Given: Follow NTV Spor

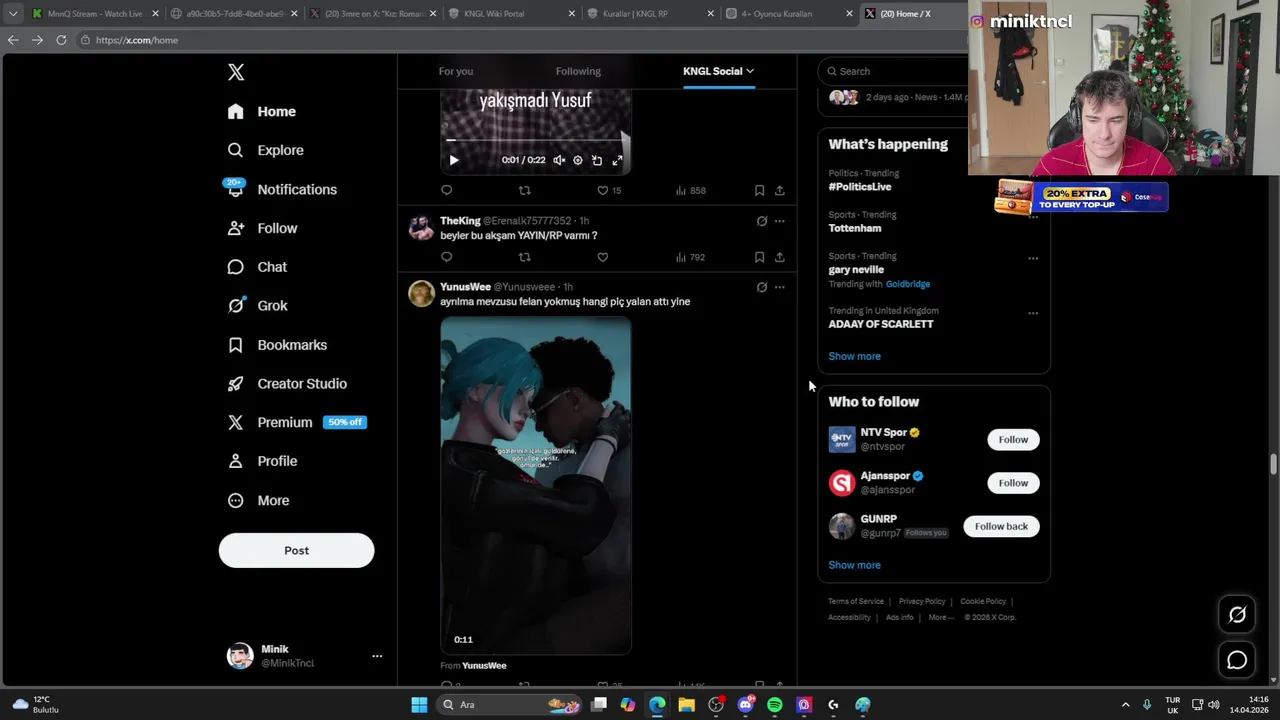Looking at the screenshot, I should point(1013,439).
